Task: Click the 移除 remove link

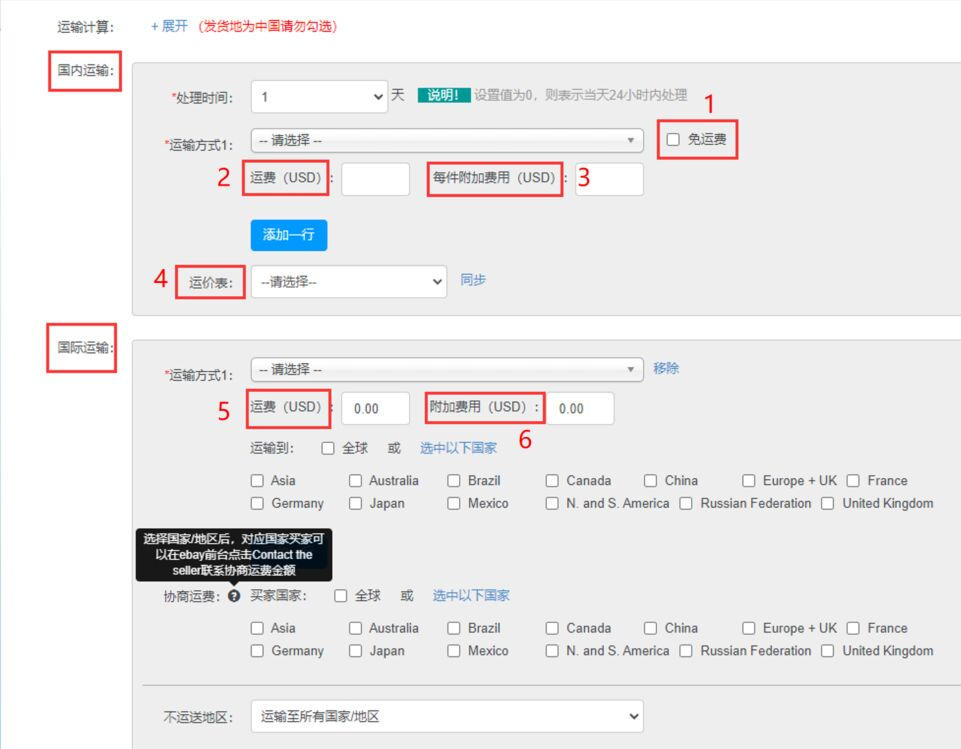Action: click(666, 368)
